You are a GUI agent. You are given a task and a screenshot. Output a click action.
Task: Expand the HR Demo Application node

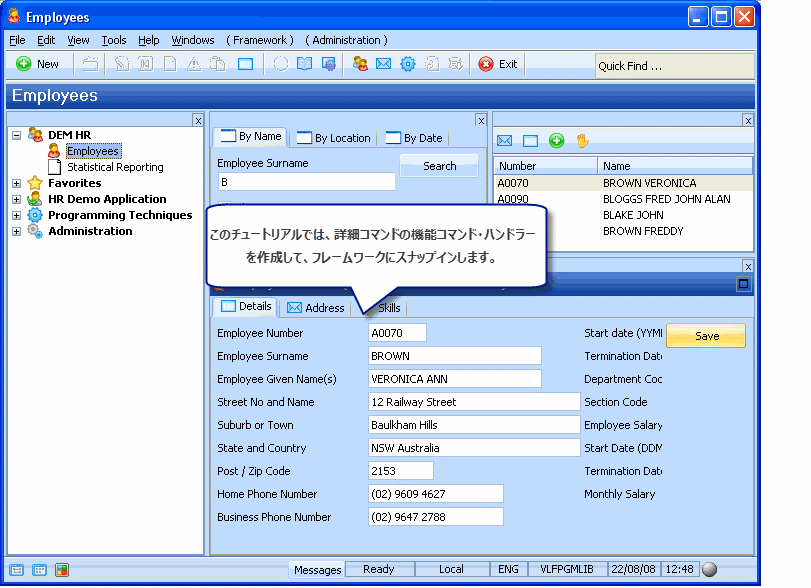[x=17, y=199]
